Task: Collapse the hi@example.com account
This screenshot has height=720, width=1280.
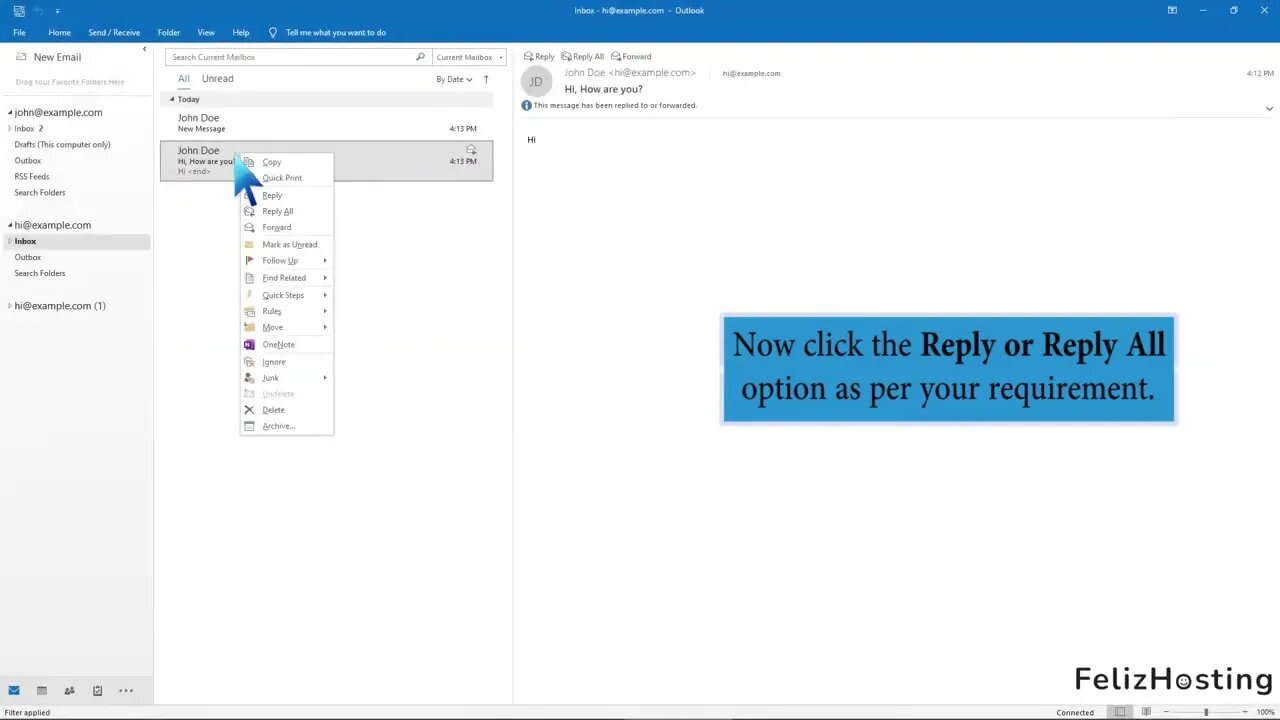Action: (10, 226)
